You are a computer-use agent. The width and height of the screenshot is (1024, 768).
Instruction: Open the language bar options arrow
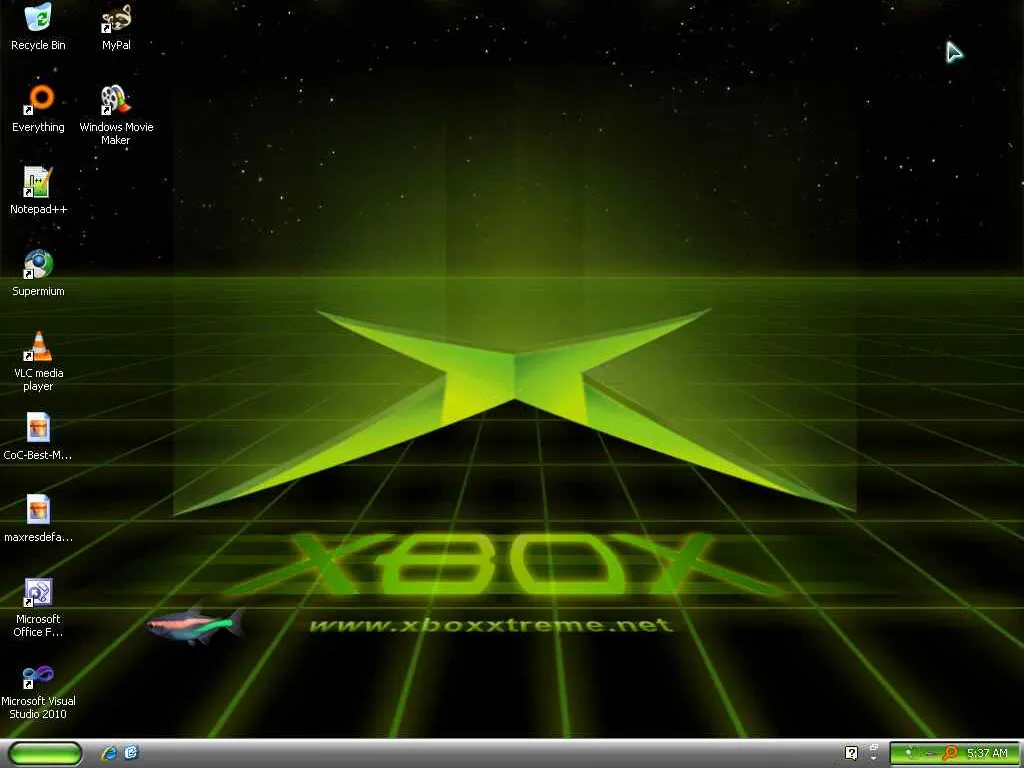pos(874,759)
